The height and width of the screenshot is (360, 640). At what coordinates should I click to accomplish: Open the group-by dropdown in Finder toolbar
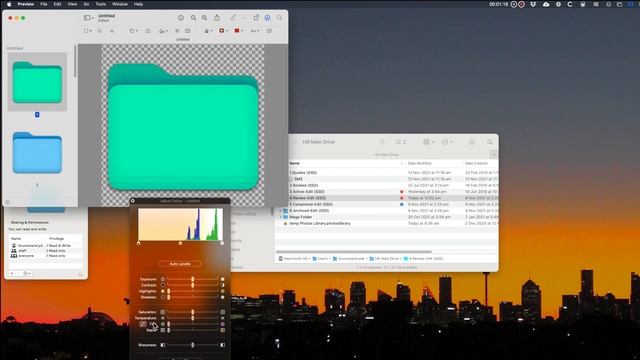pyautogui.click(x=428, y=142)
